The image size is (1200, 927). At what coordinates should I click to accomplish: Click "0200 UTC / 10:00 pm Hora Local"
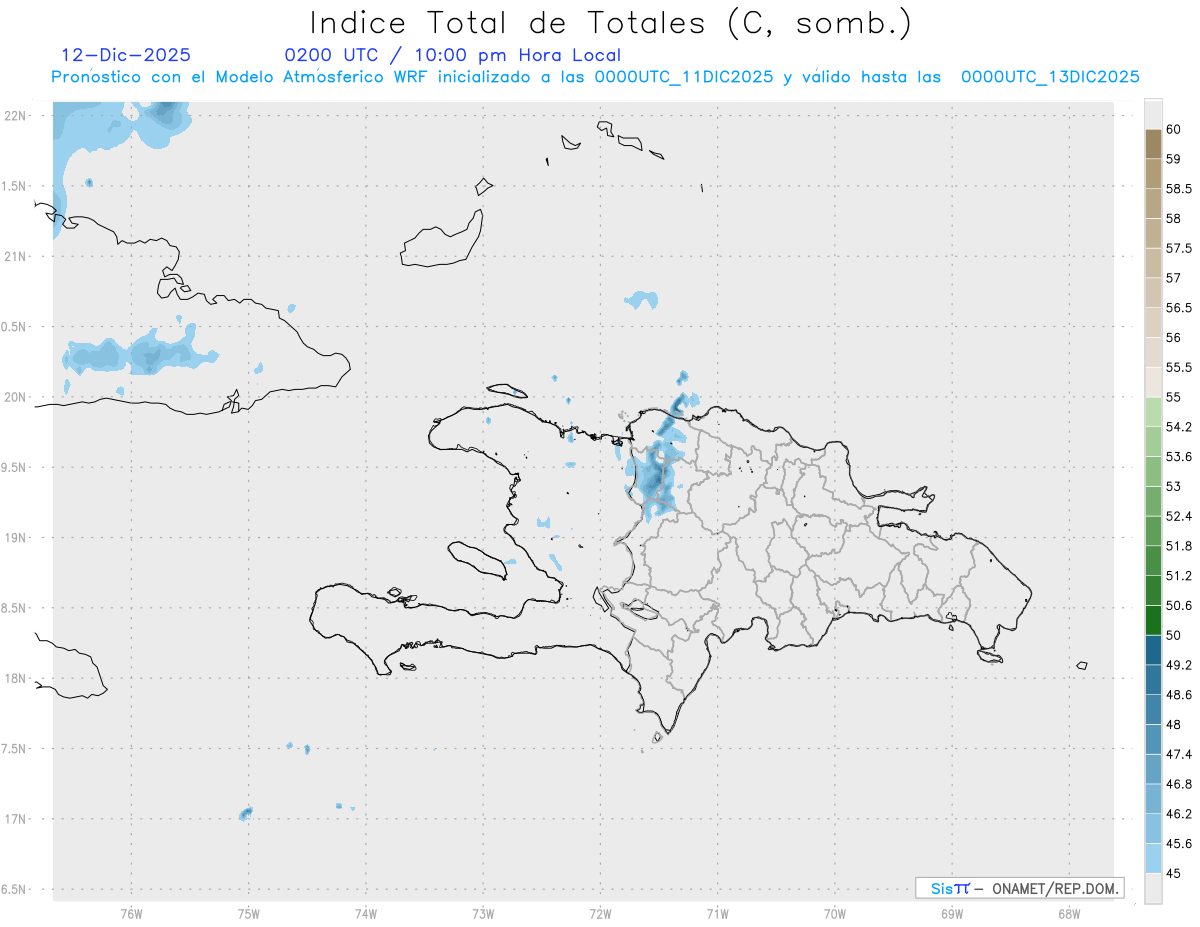click(453, 55)
